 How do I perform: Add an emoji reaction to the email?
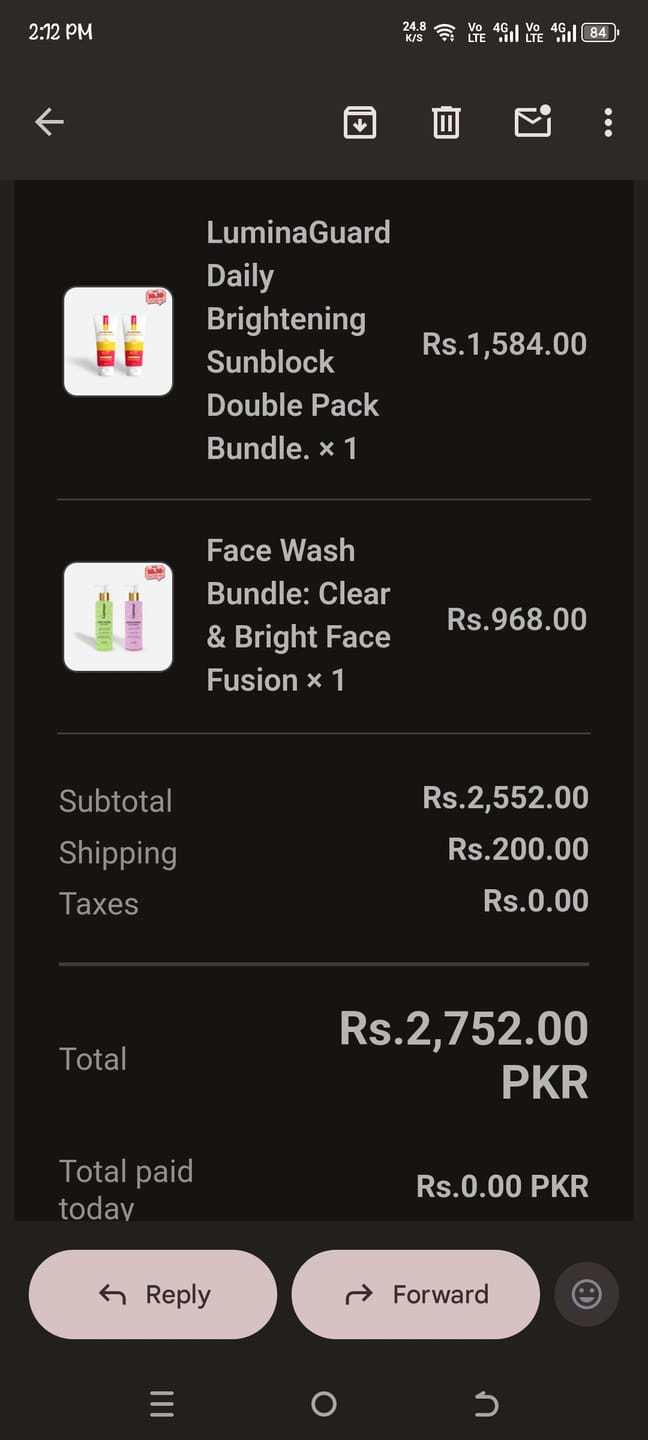click(x=587, y=1294)
